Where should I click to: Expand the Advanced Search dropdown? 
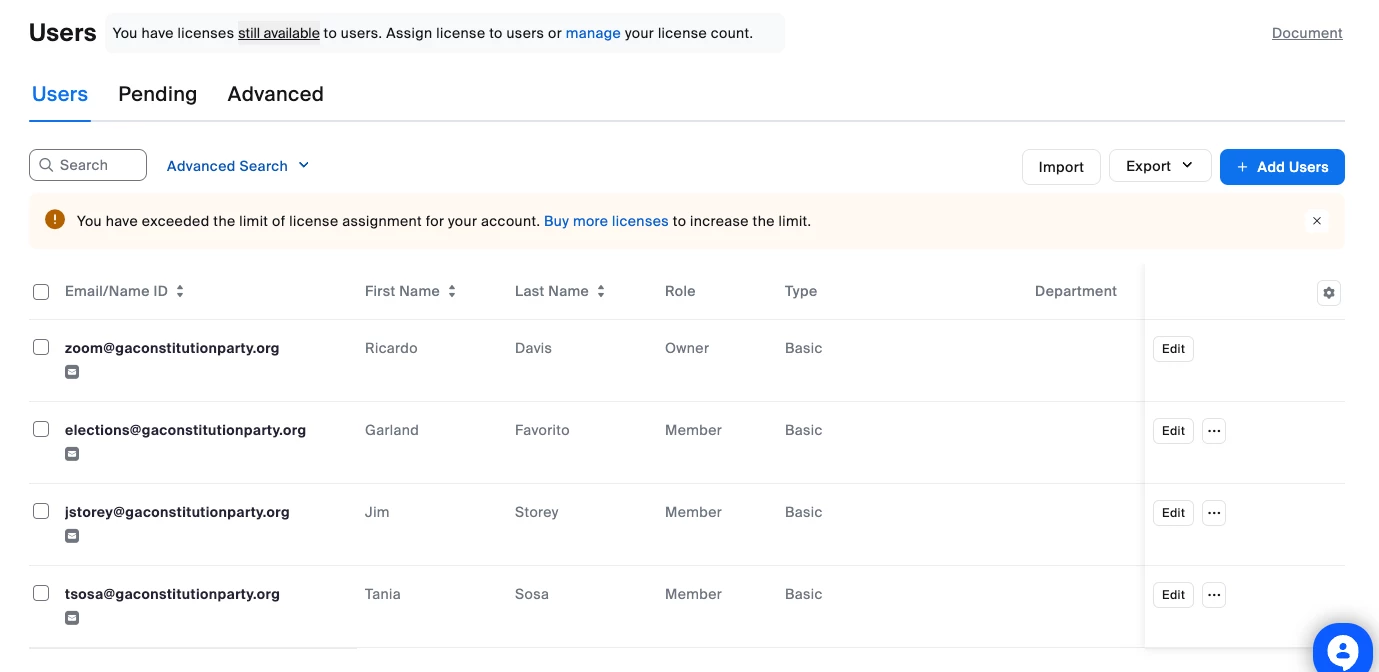point(238,166)
